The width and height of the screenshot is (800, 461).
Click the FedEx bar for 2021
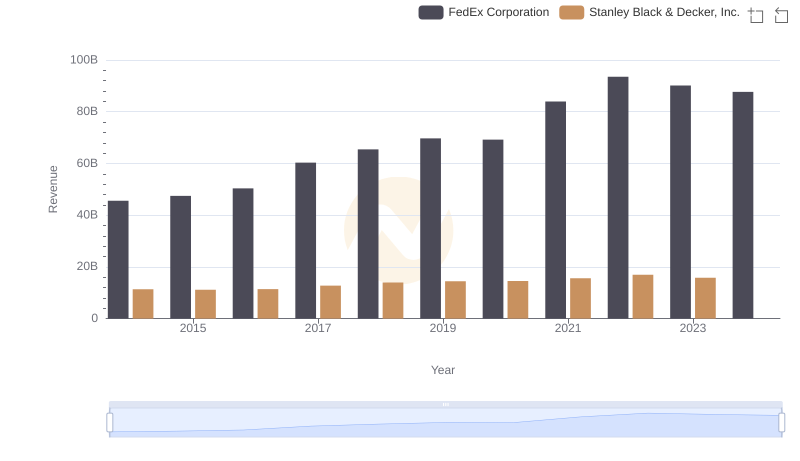(556, 210)
